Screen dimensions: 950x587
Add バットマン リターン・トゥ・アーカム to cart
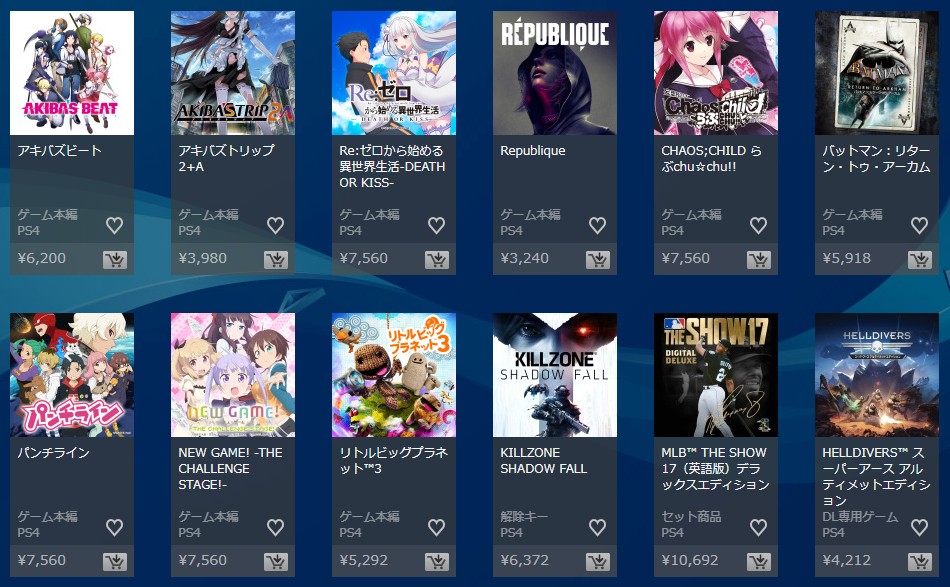[x=920, y=259]
